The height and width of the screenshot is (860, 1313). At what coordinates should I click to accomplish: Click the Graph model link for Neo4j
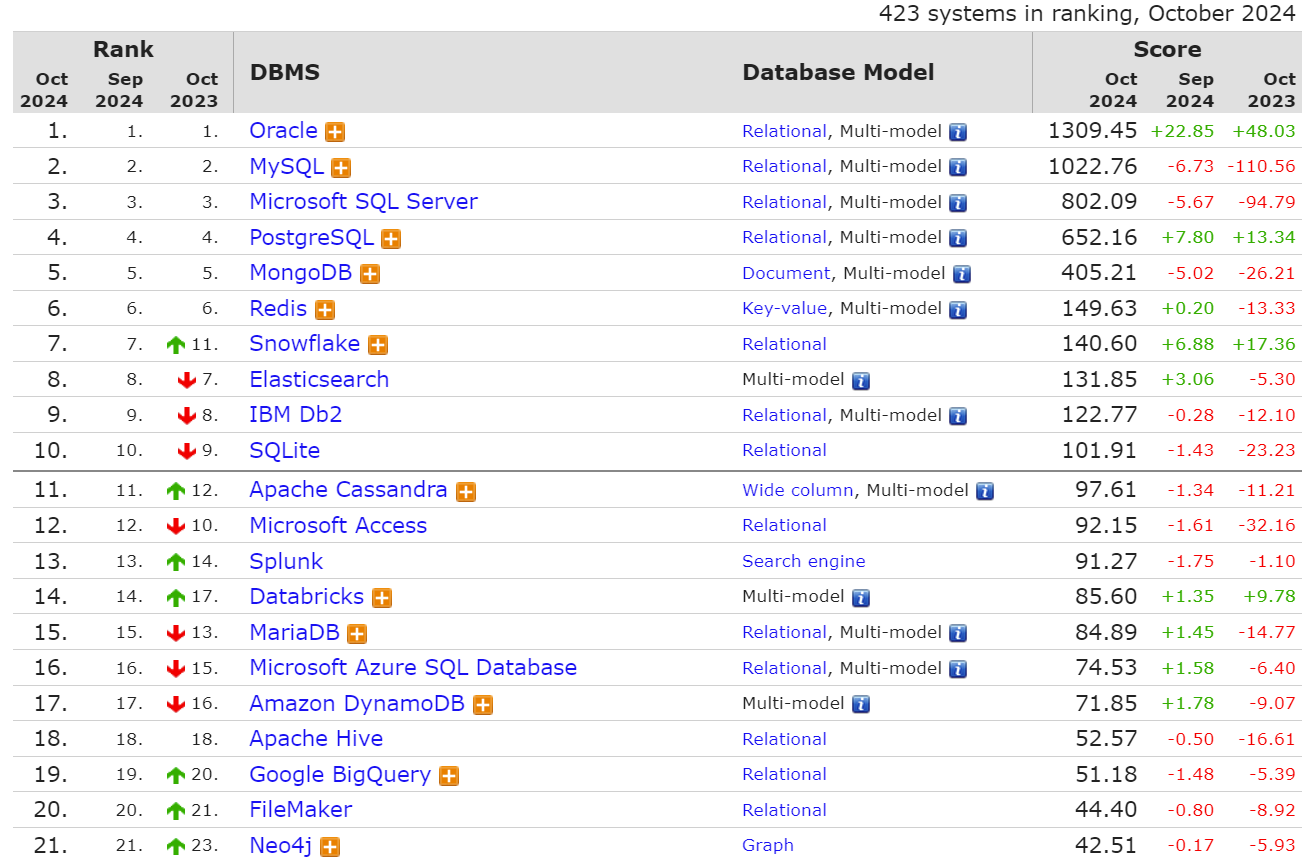point(768,845)
